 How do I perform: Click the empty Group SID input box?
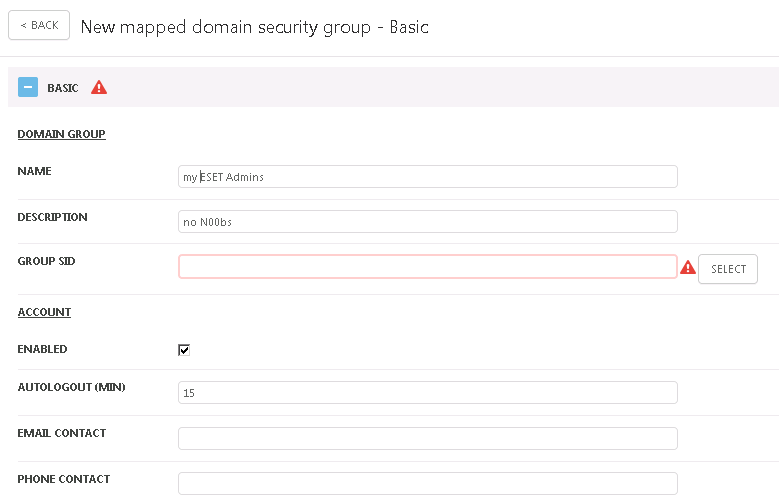tap(427, 267)
